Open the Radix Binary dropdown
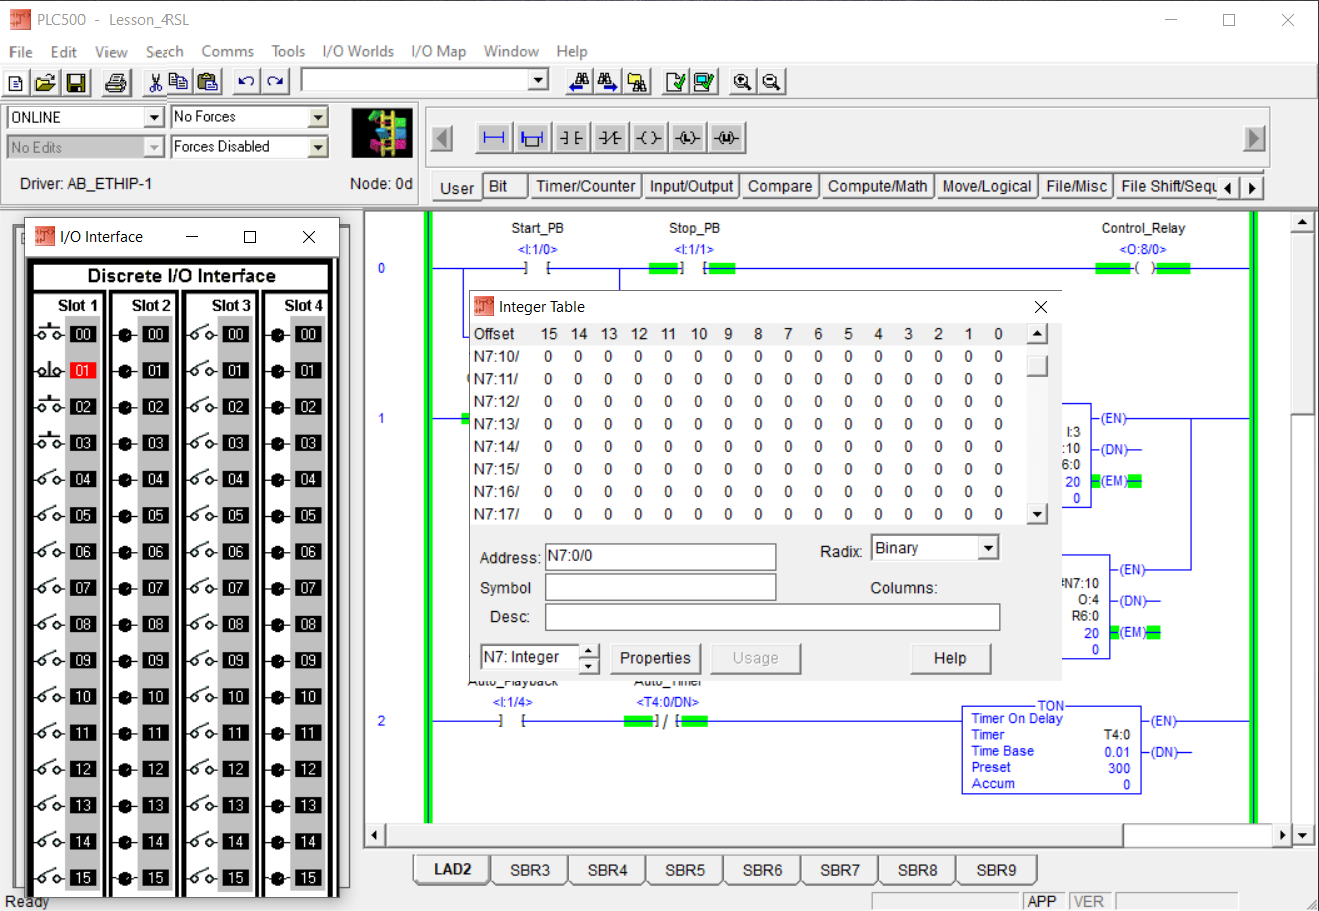The height and width of the screenshot is (911, 1319). pyautogui.click(x=988, y=548)
